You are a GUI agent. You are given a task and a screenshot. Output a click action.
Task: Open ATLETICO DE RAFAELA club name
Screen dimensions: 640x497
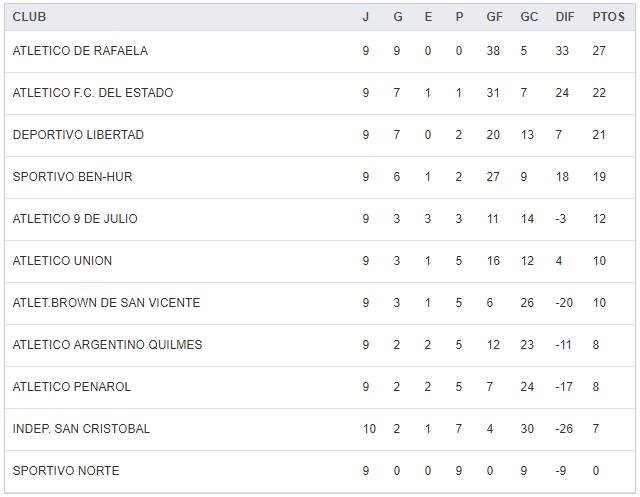coord(80,51)
